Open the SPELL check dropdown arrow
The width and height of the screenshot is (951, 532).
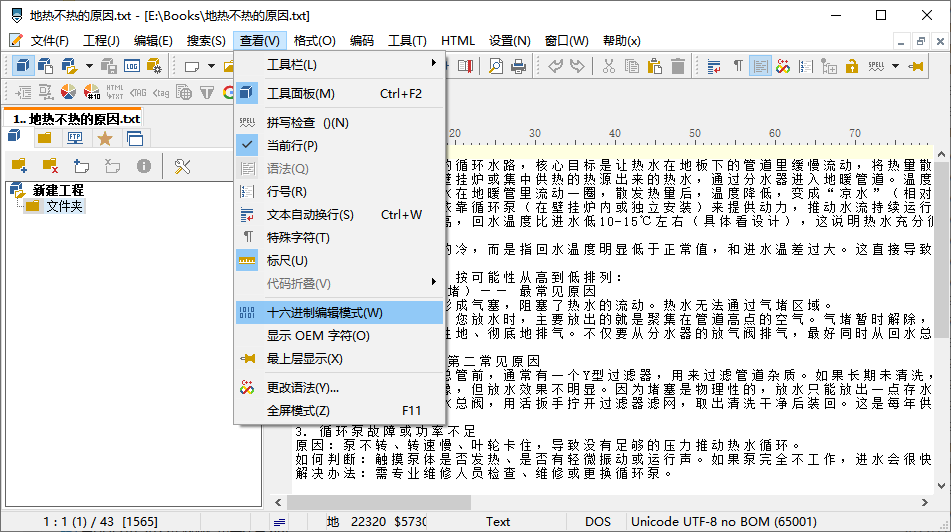click(895, 66)
